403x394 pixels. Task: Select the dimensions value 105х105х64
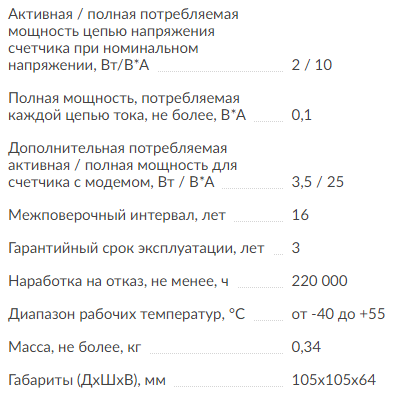(x=334, y=380)
